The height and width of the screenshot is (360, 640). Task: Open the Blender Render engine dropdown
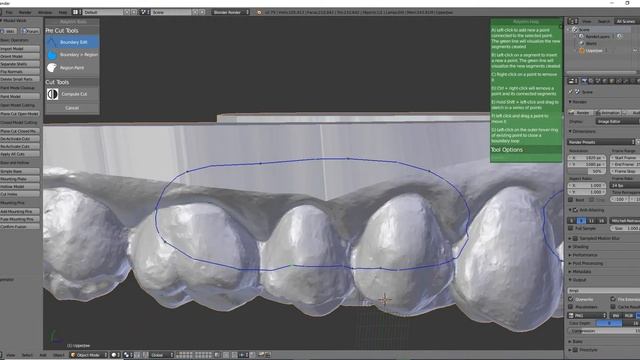pos(231,12)
